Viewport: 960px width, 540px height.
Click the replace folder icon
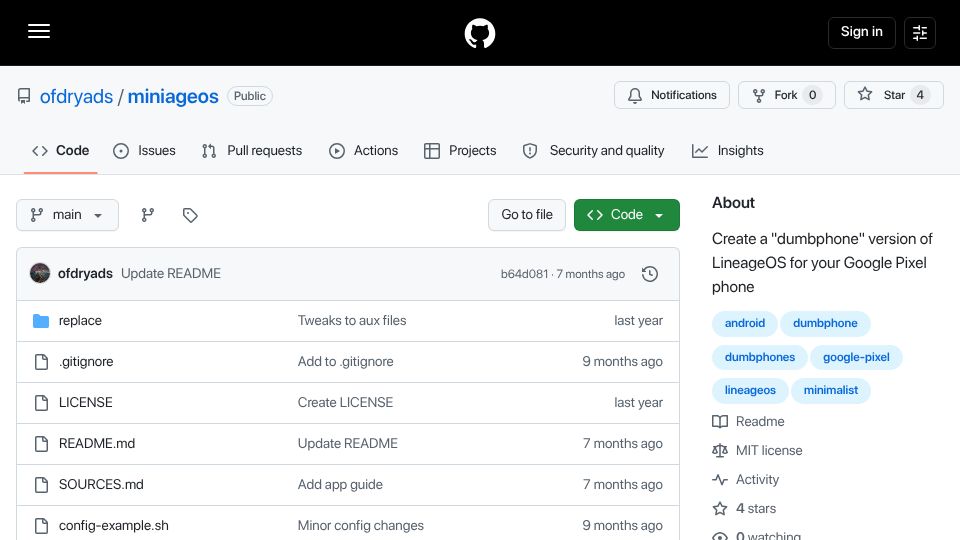41,320
